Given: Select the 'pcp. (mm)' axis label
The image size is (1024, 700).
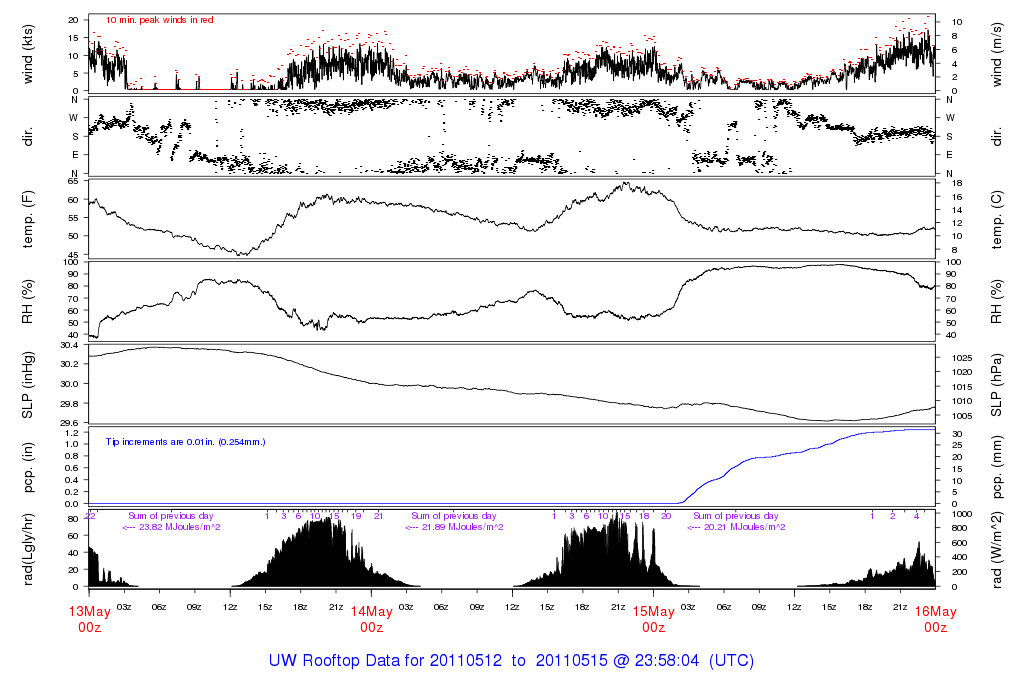Looking at the screenshot, I should tap(997, 468).
